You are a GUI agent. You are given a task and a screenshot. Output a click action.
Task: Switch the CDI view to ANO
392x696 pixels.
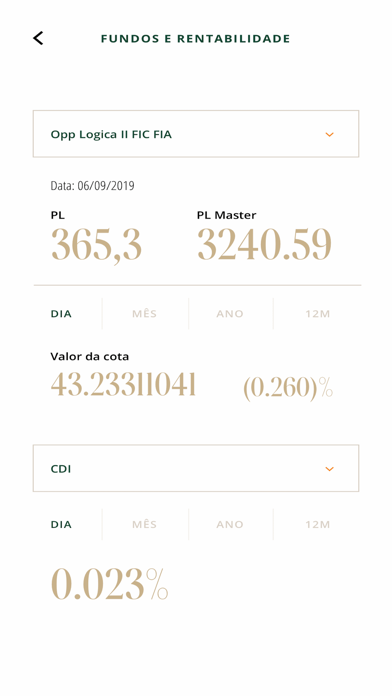[x=230, y=524]
